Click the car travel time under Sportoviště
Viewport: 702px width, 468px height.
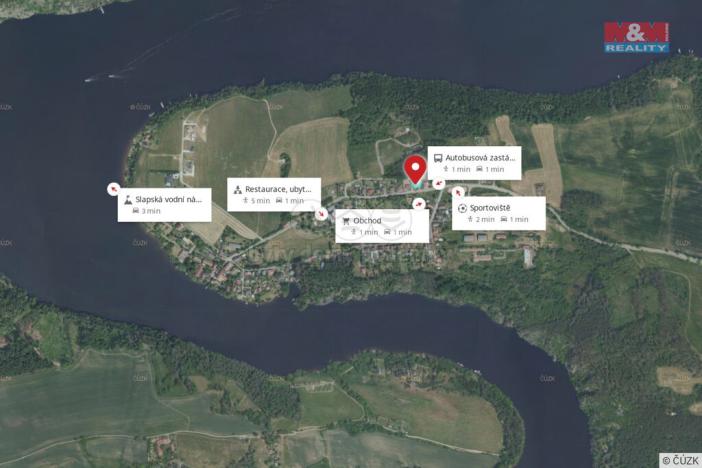(x=514, y=219)
